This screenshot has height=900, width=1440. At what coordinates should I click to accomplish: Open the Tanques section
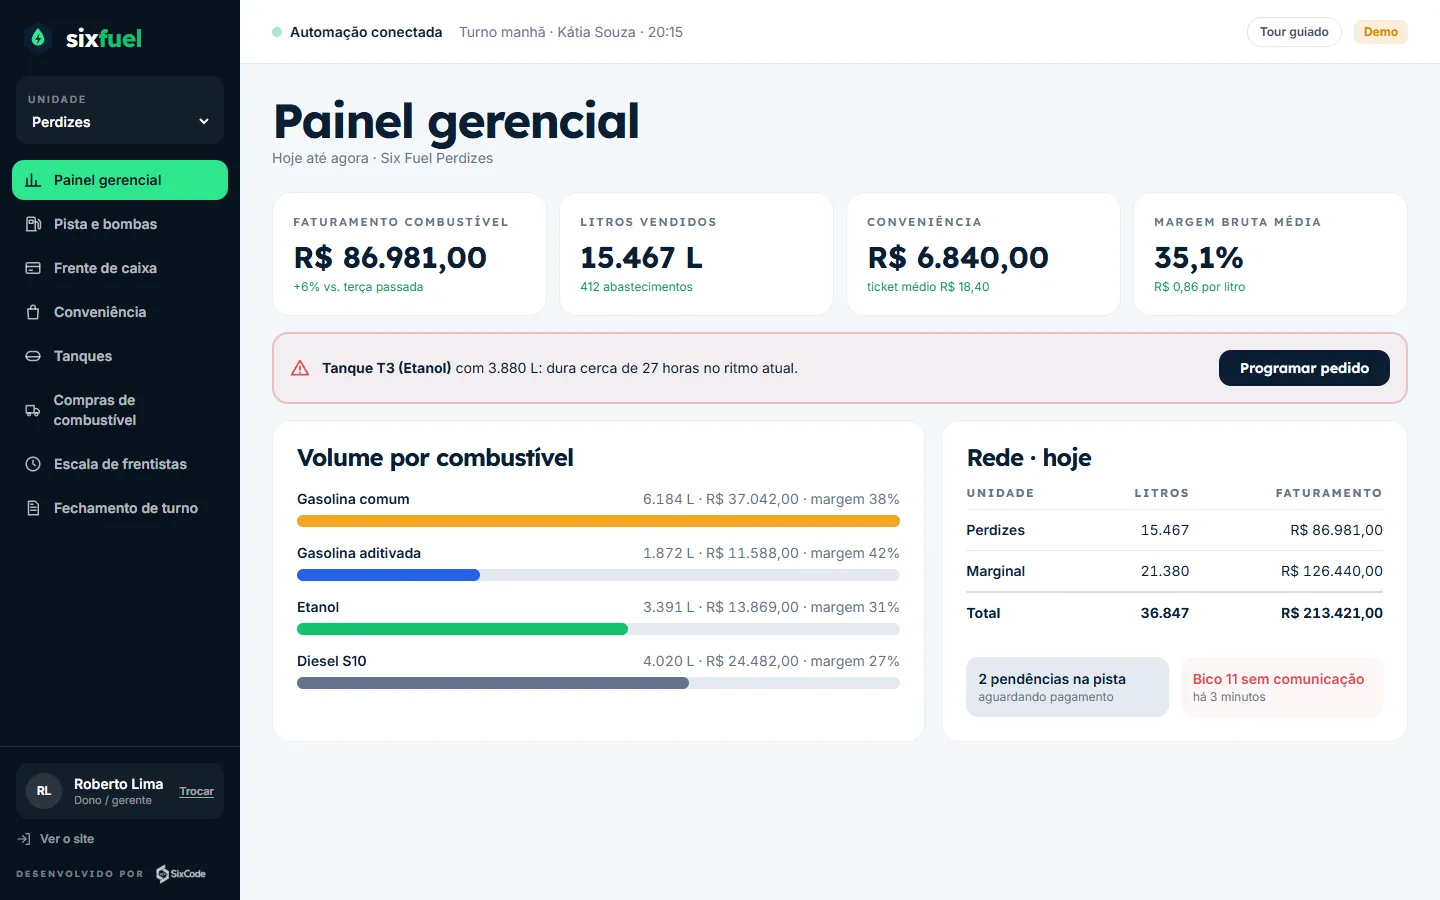pos(120,356)
